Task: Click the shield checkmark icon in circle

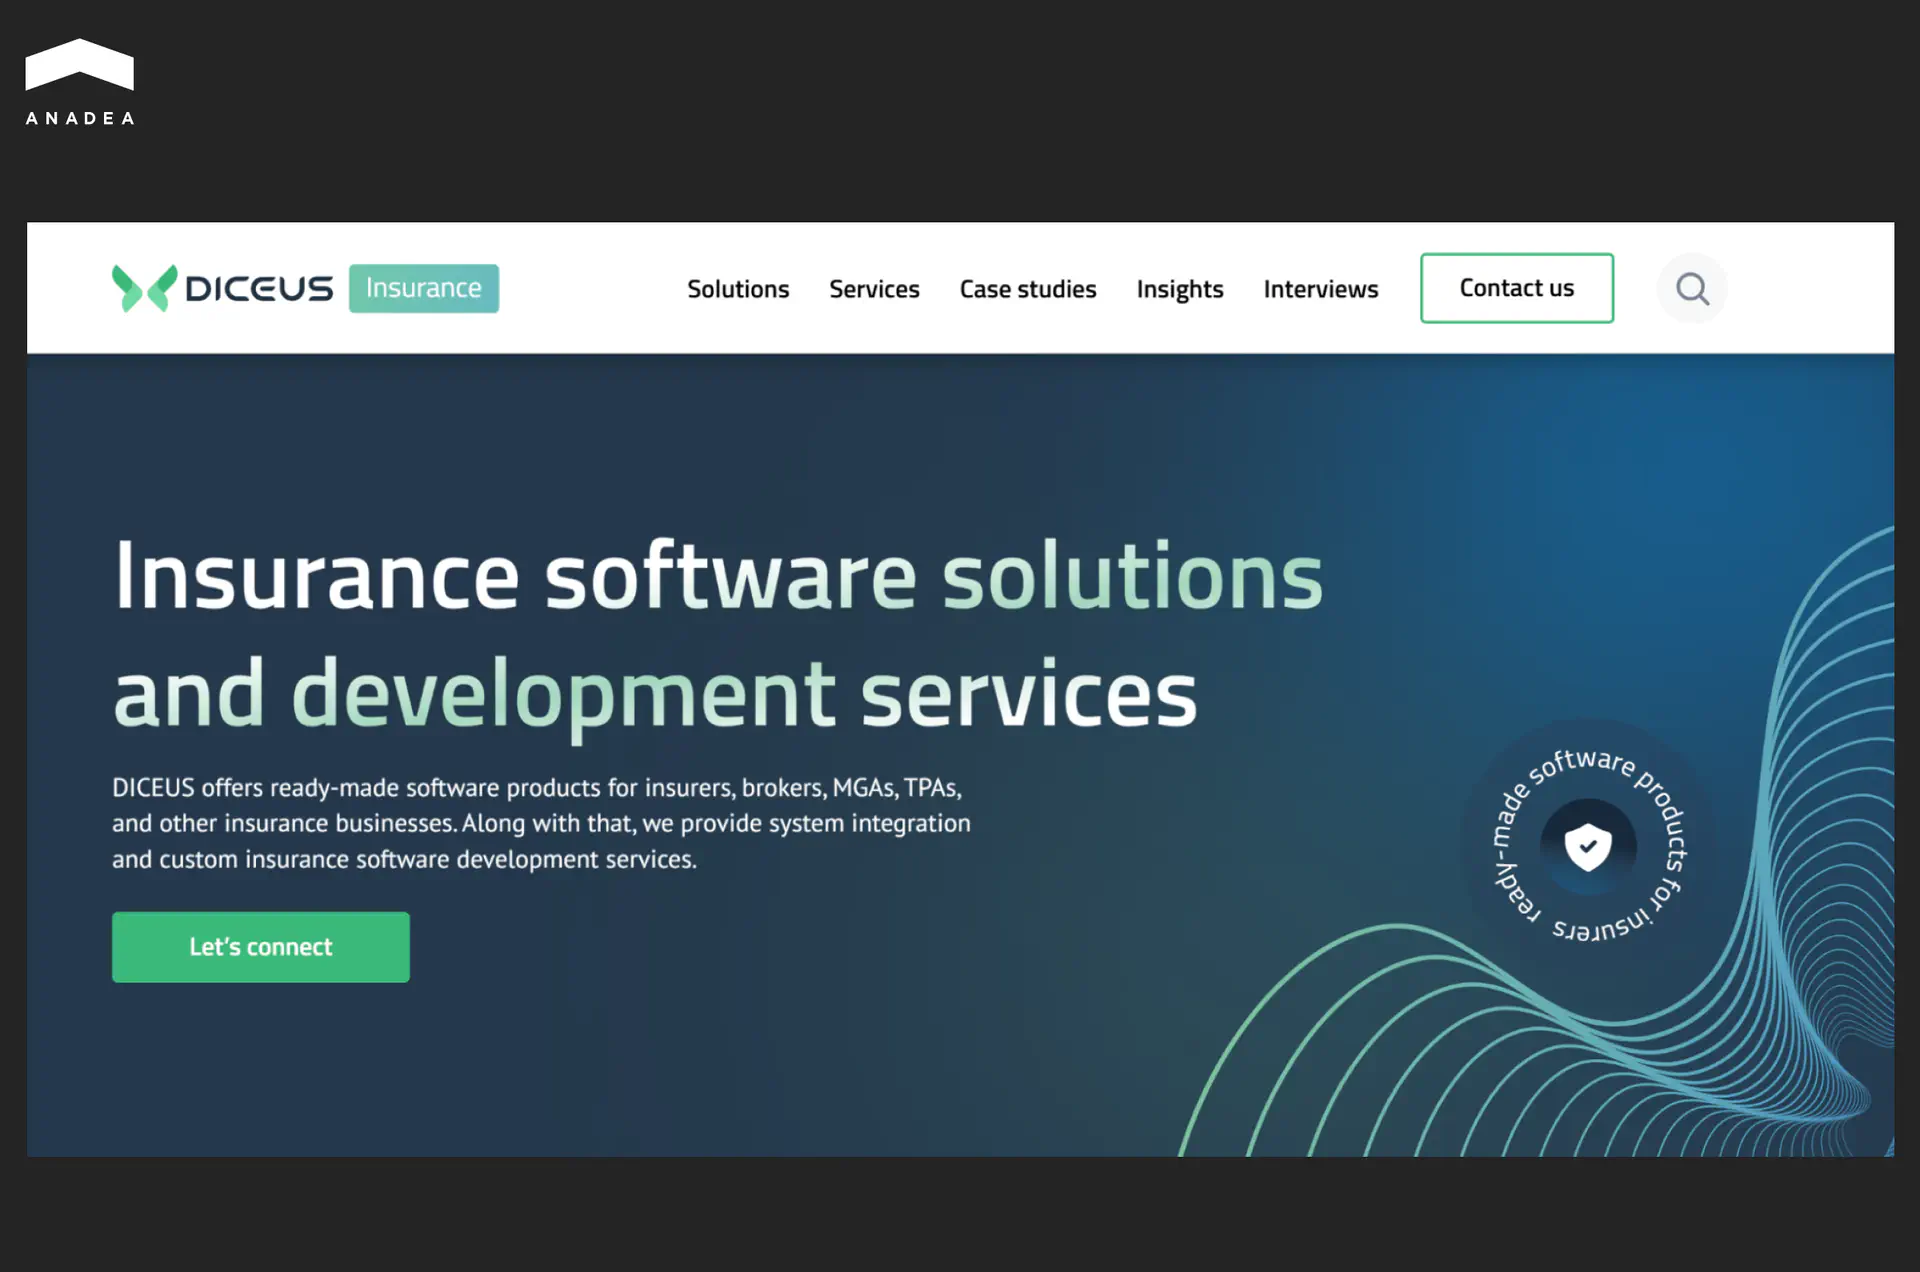Action: click(x=1588, y=846)
